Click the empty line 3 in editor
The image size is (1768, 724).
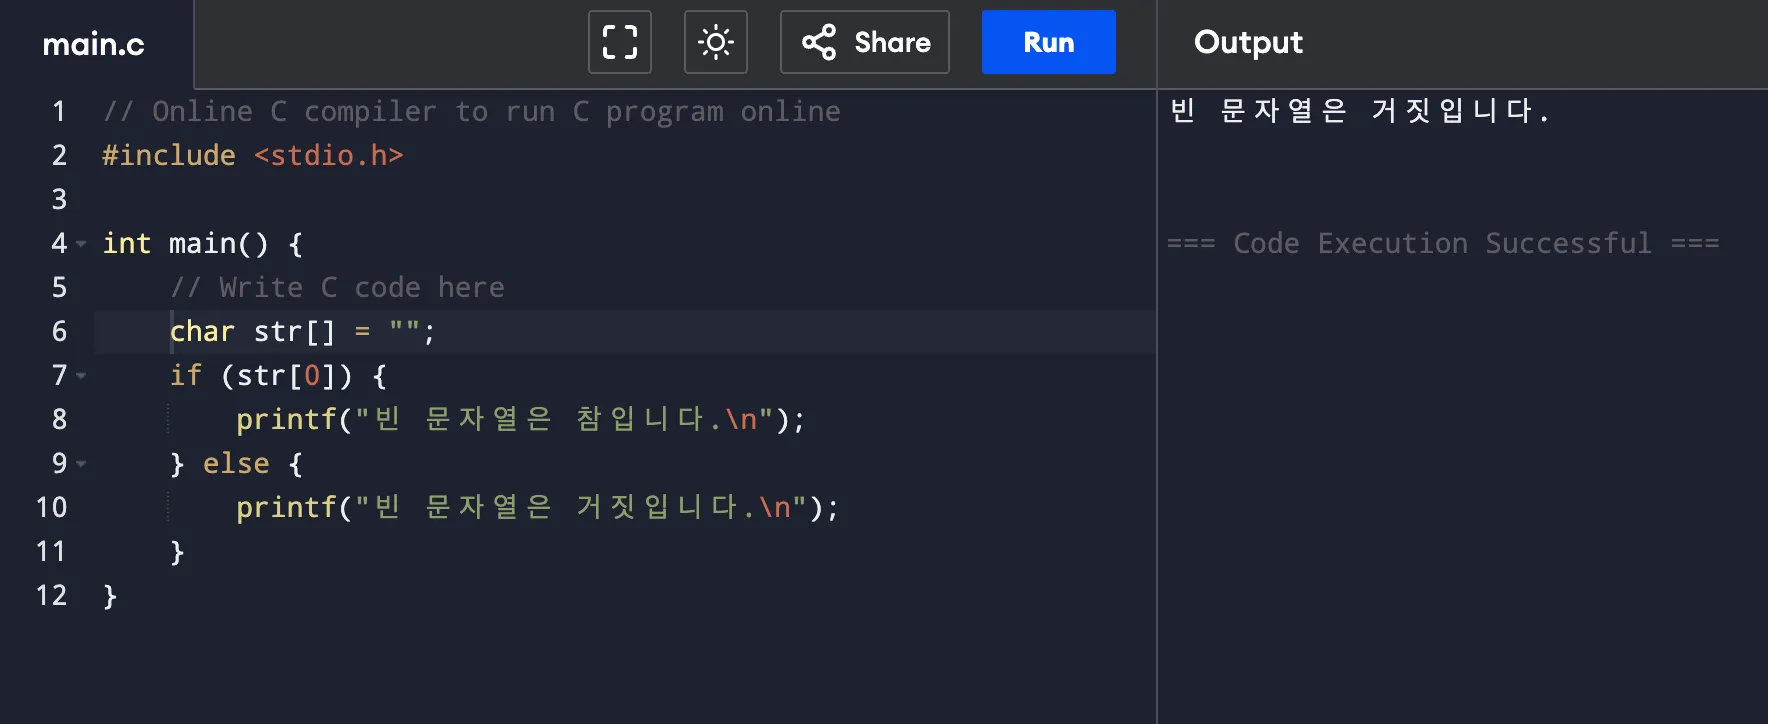(x=625, y=199)
